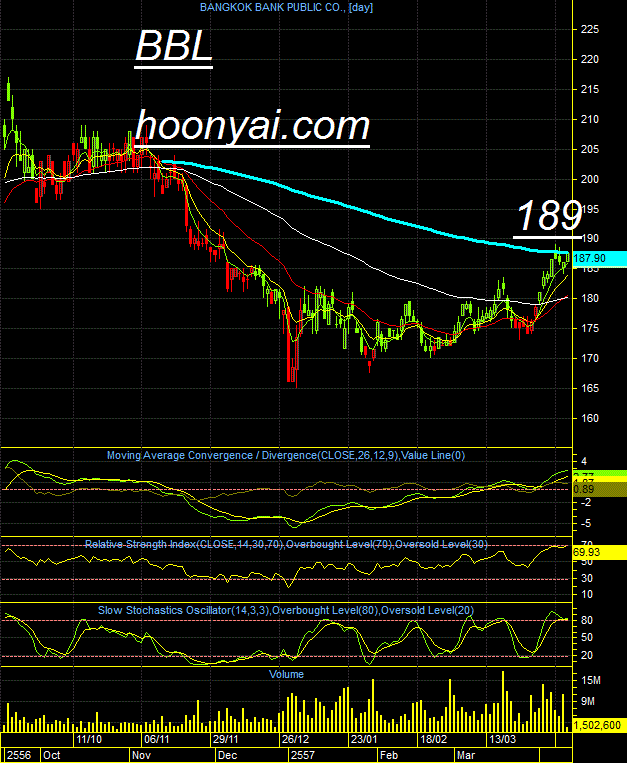627x765 pixels.
Task: Click the Slow Stochastics Oscillator indicator title
Action: click(286, 611)
